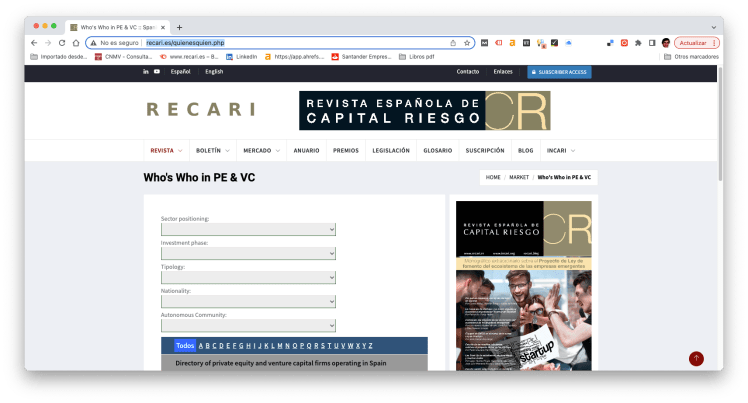Switch the site language to English
Image resolution: width=748 pixels, height=403 pixels.
pos(214,72)
